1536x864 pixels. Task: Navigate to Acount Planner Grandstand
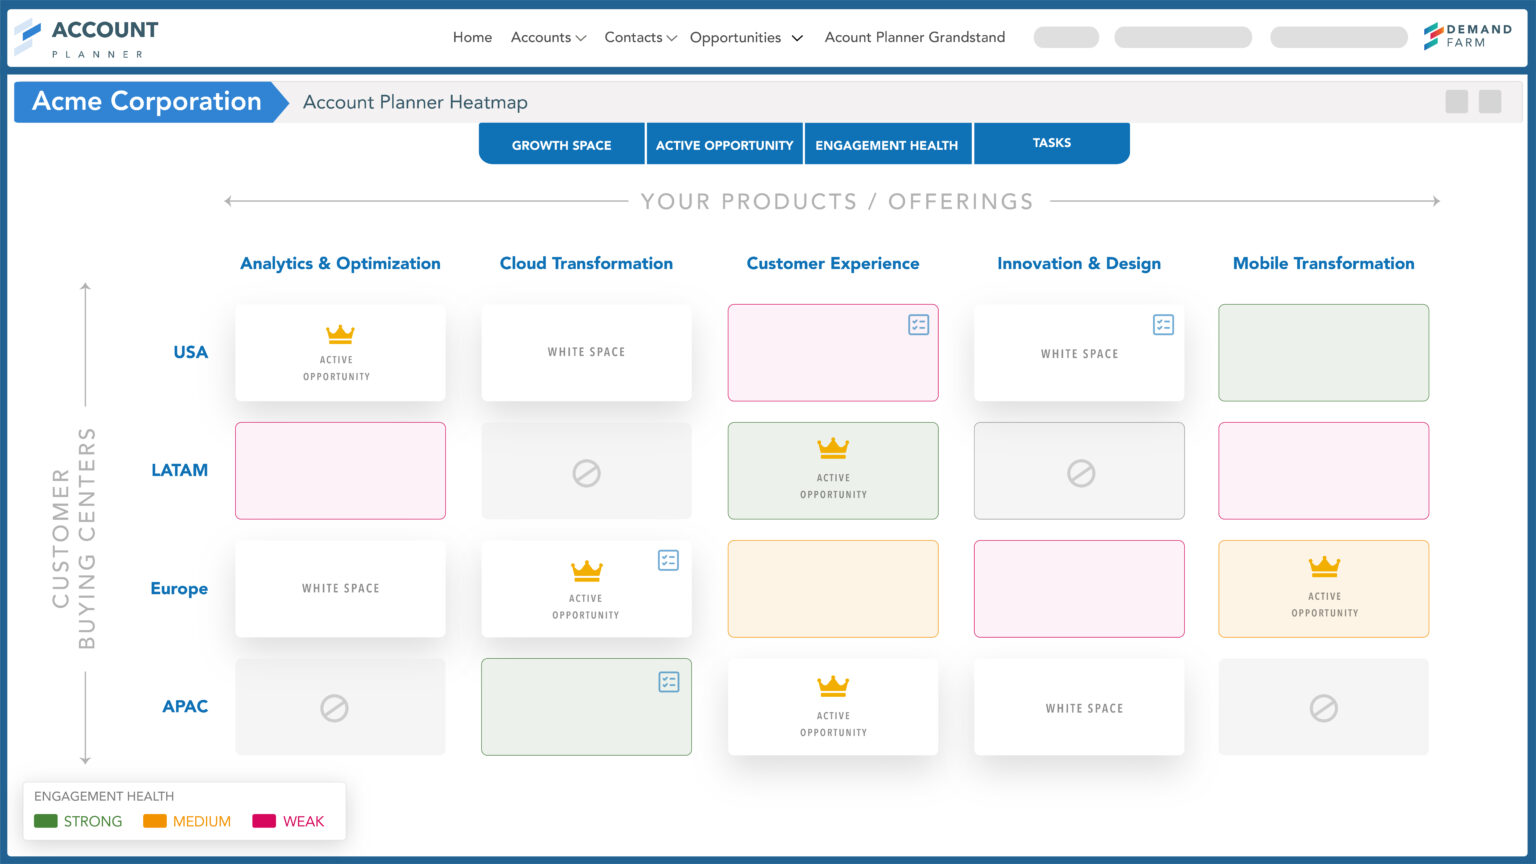click(914, 37)
